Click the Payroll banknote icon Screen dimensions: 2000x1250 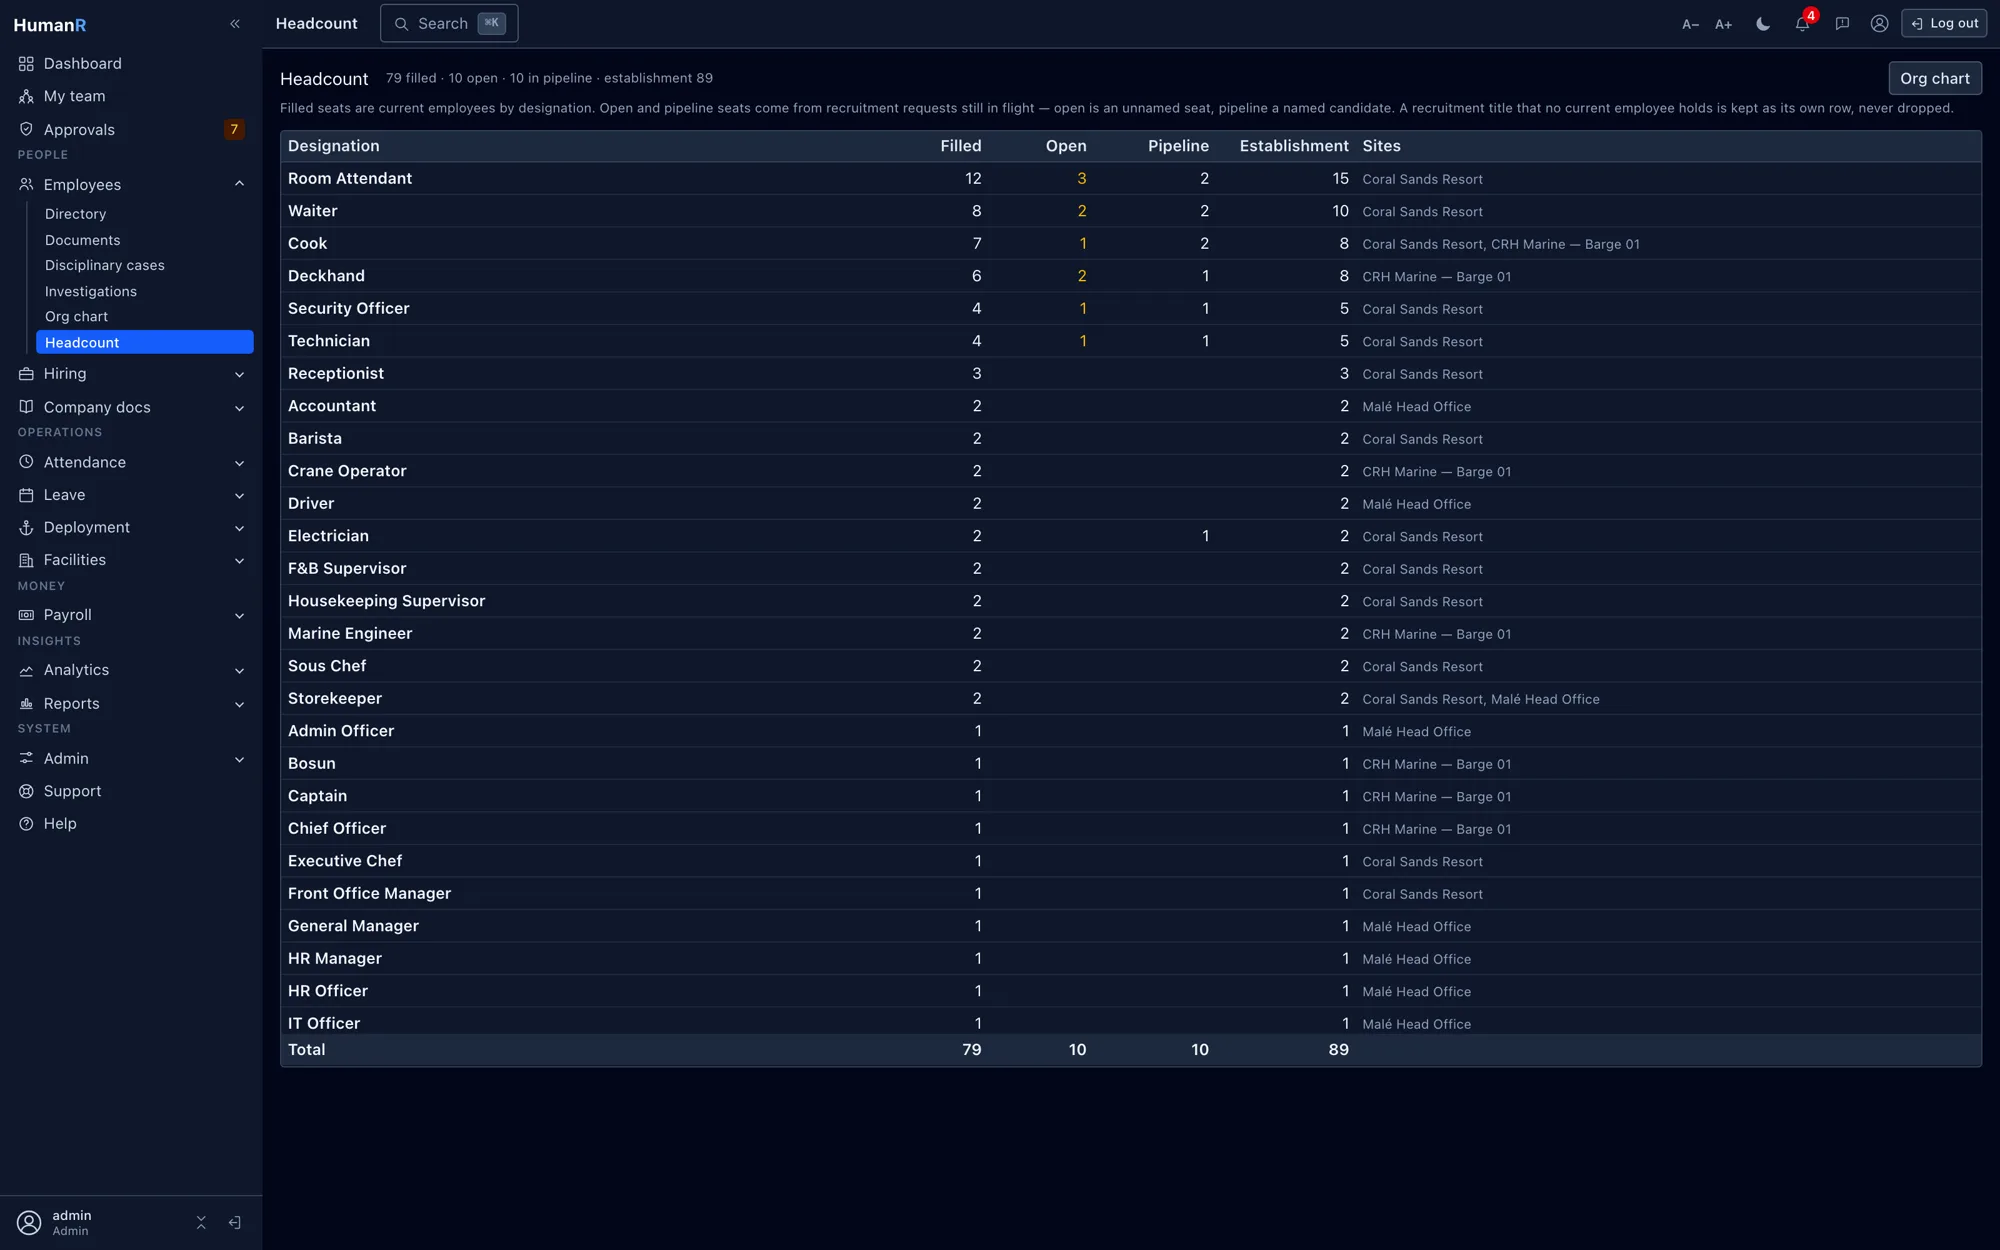[26, 615]
